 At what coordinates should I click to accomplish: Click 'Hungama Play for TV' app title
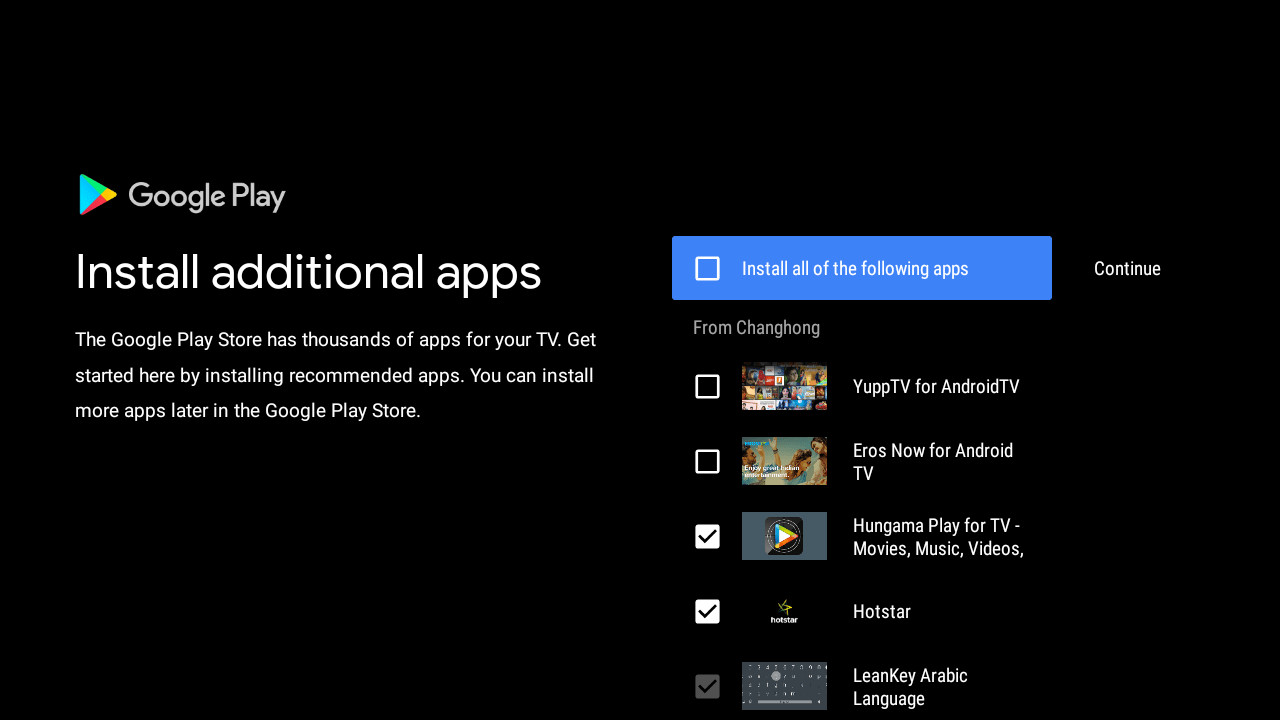coord(938,537)
